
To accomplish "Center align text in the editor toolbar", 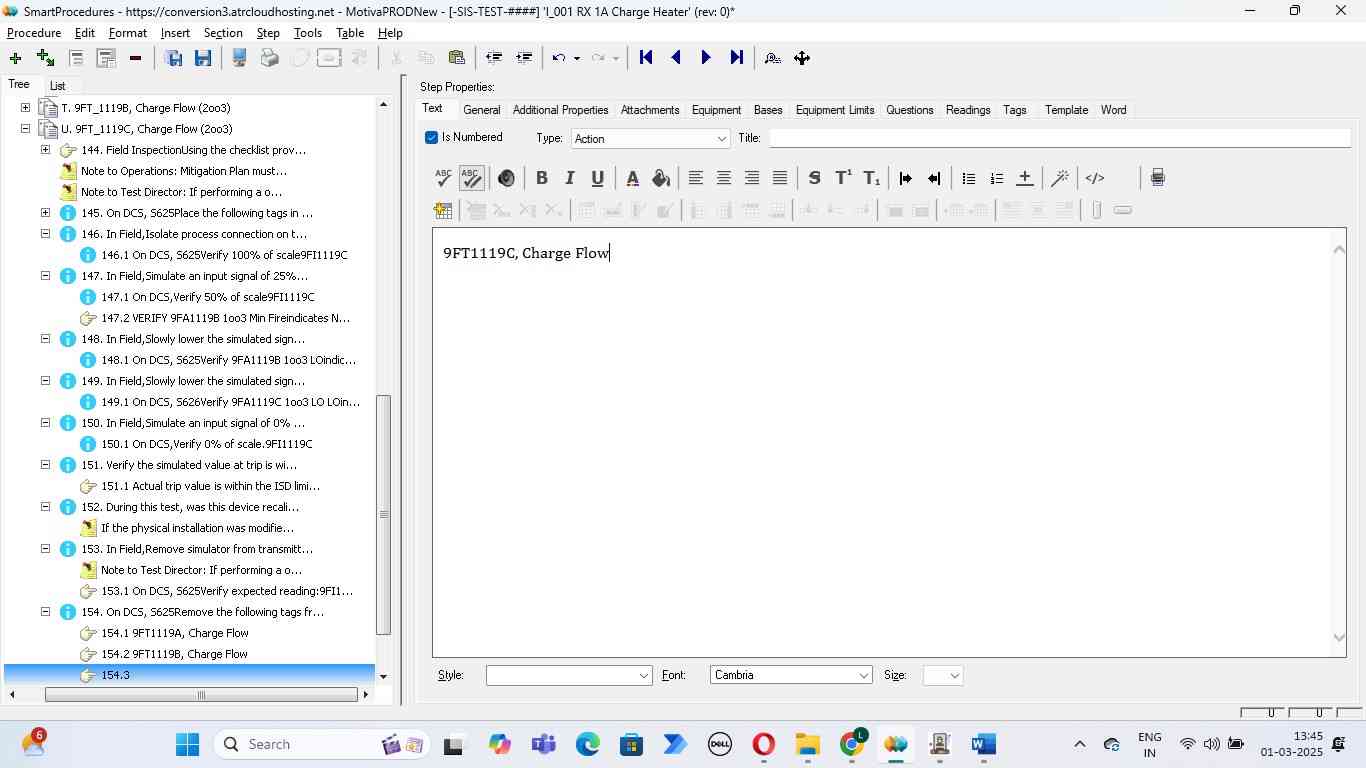I will (x=724, y=178).
